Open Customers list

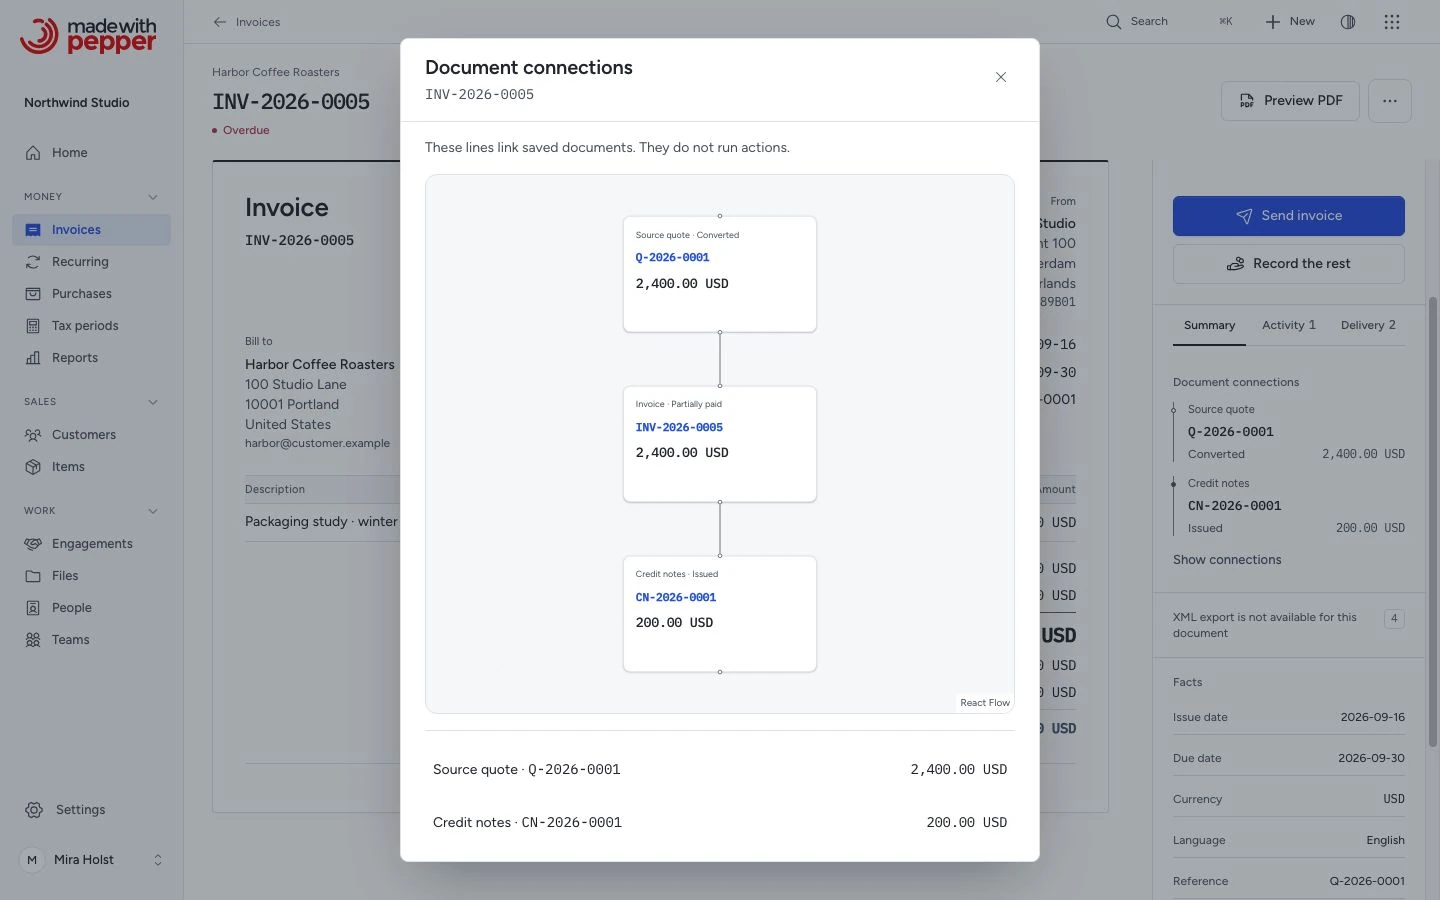click(x=91, y=435)
